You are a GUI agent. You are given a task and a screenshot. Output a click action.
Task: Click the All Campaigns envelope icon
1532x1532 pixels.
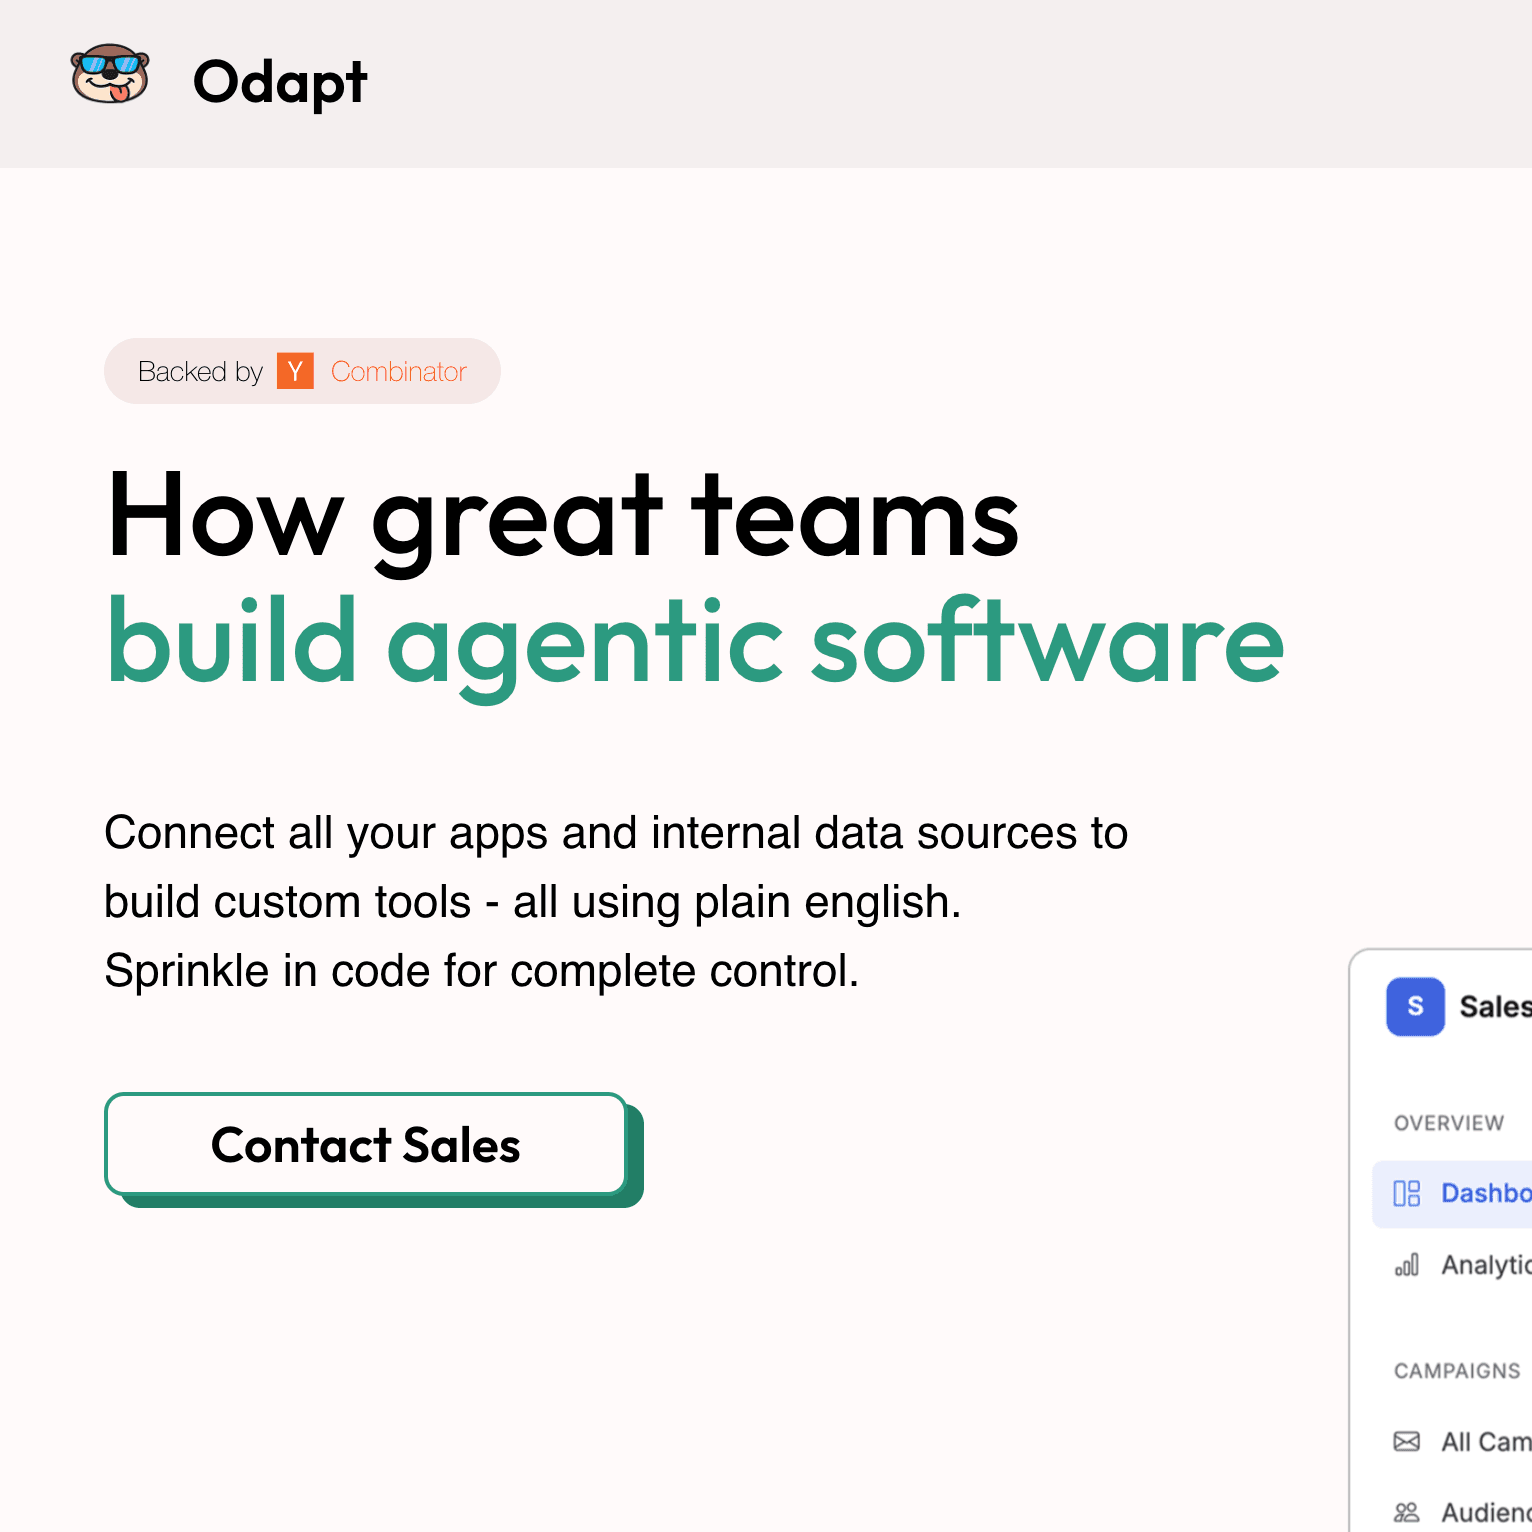click(1406, 1441)
